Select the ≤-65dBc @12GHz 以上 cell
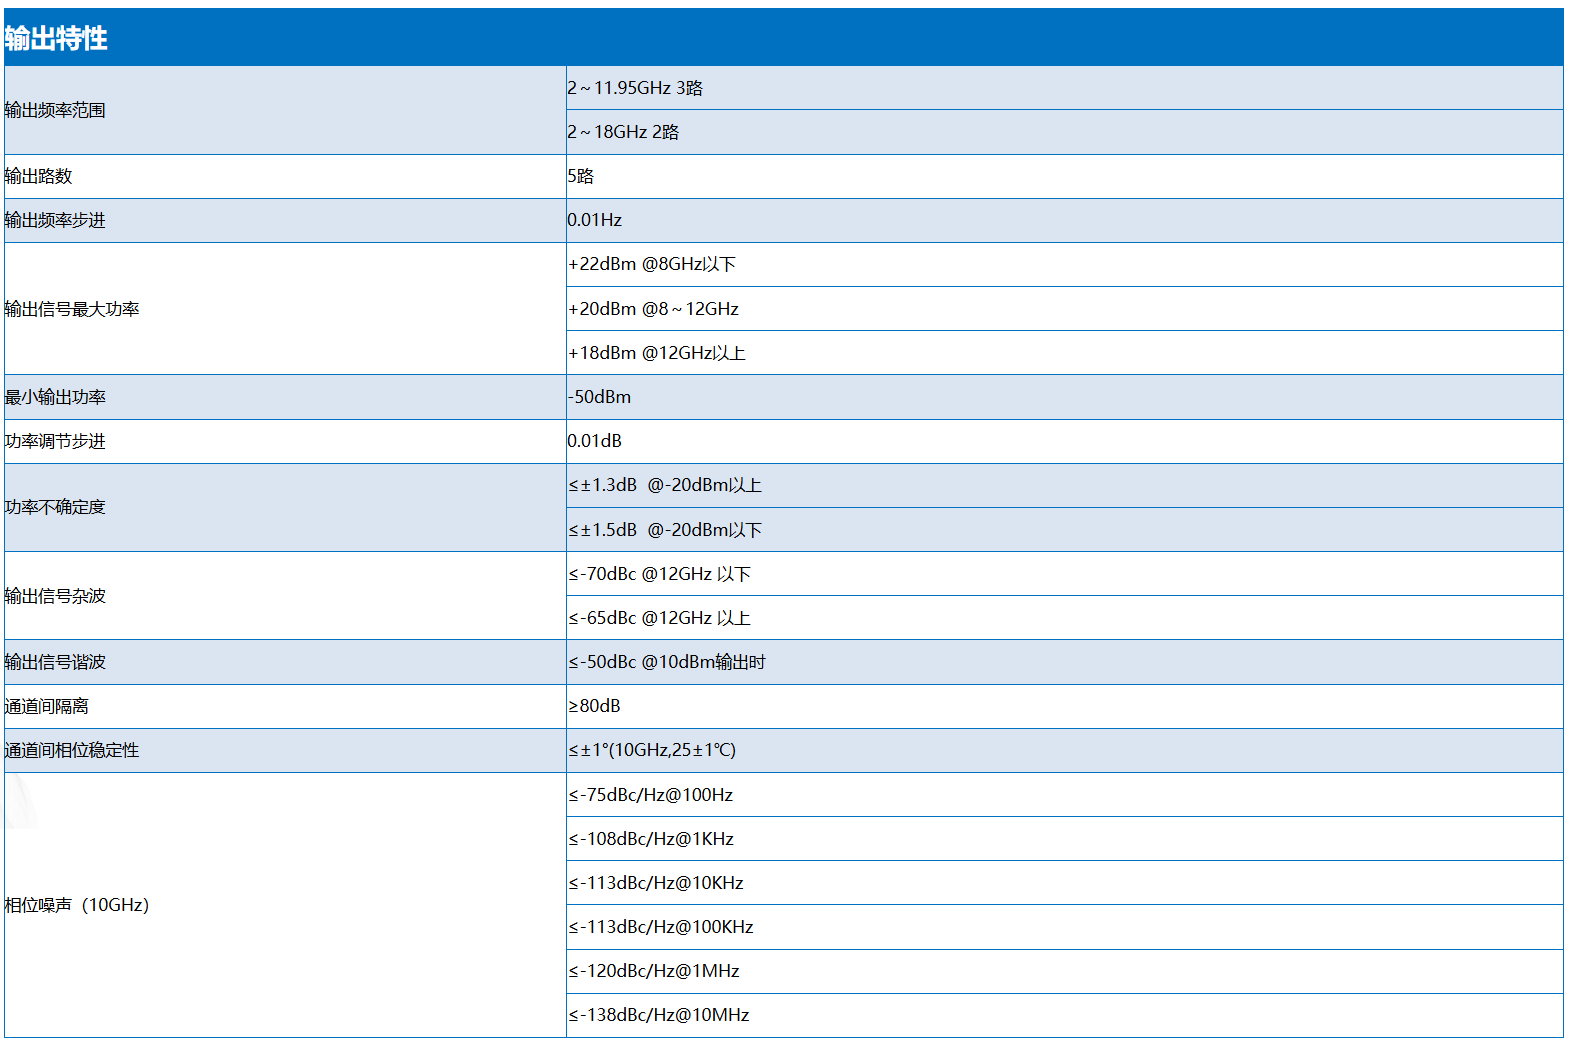Viewport: 1570px width, 1046px height. pyautogui.click(x=659, y=618)
